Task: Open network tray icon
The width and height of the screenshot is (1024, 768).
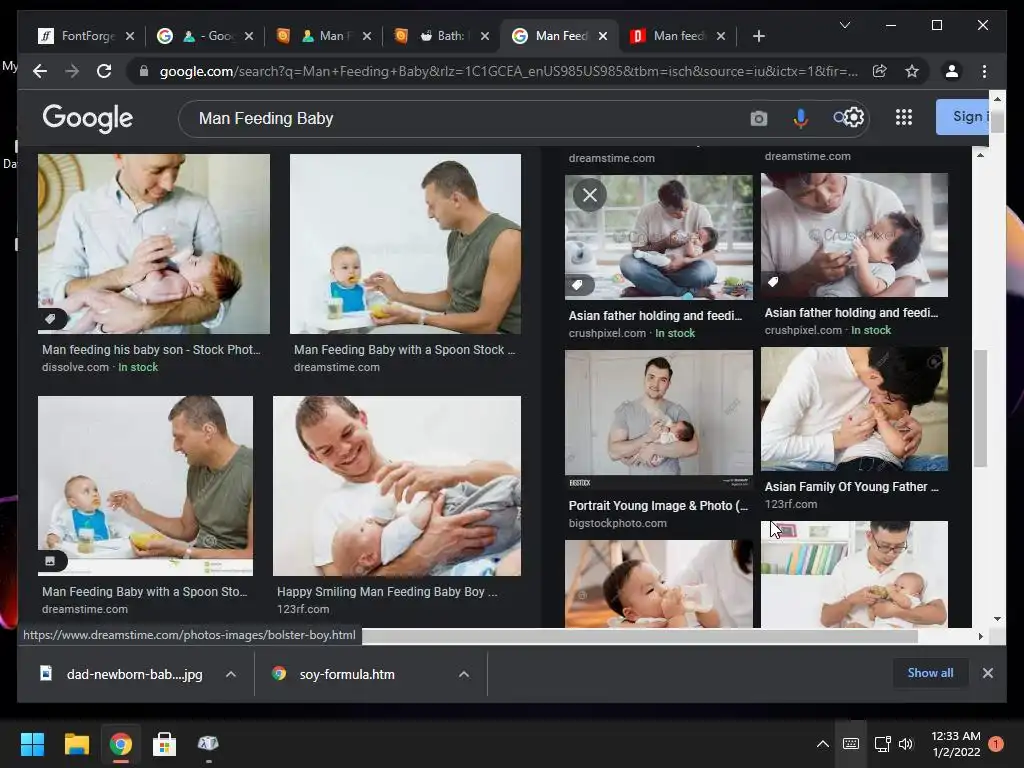Action: [x=882, y=744]
